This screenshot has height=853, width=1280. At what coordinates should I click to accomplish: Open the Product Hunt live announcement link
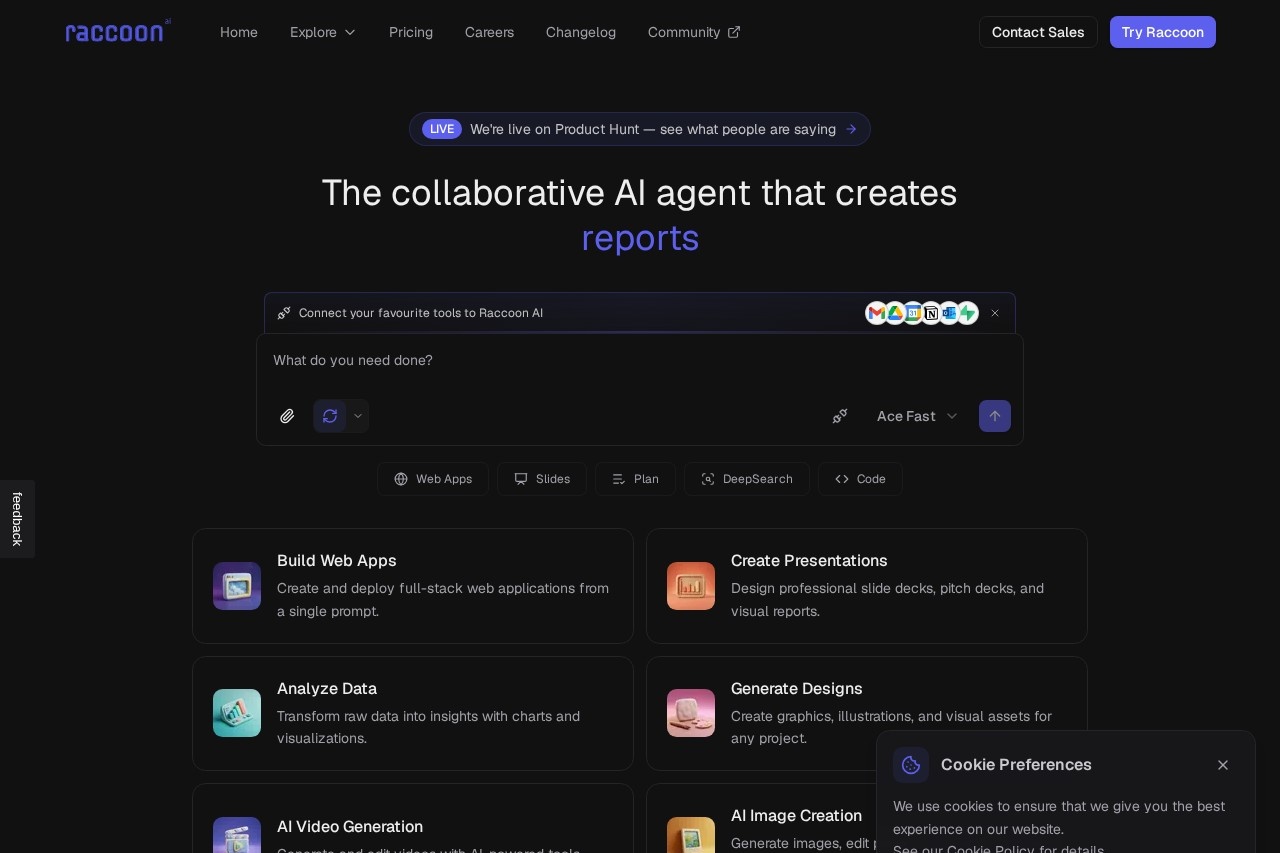pos(640,129)
